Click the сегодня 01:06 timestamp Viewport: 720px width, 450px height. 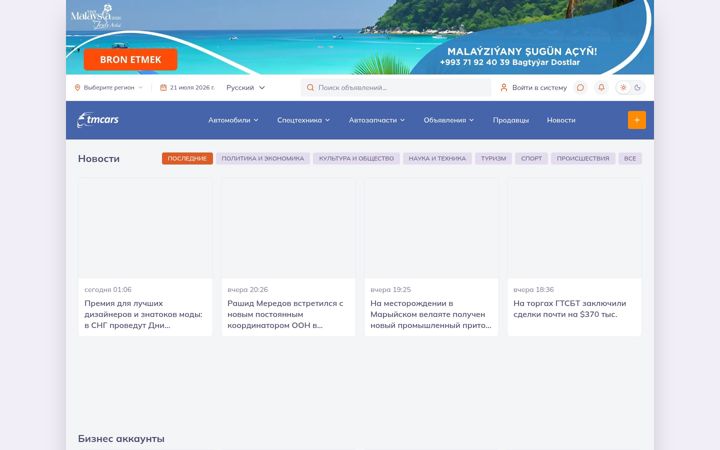(x=108, y=289)
